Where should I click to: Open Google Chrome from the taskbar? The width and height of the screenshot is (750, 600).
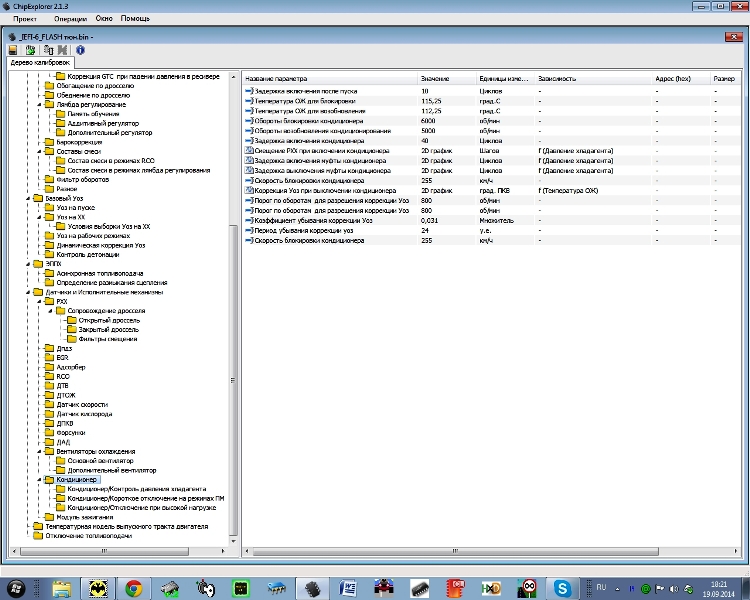click(133, 588)
